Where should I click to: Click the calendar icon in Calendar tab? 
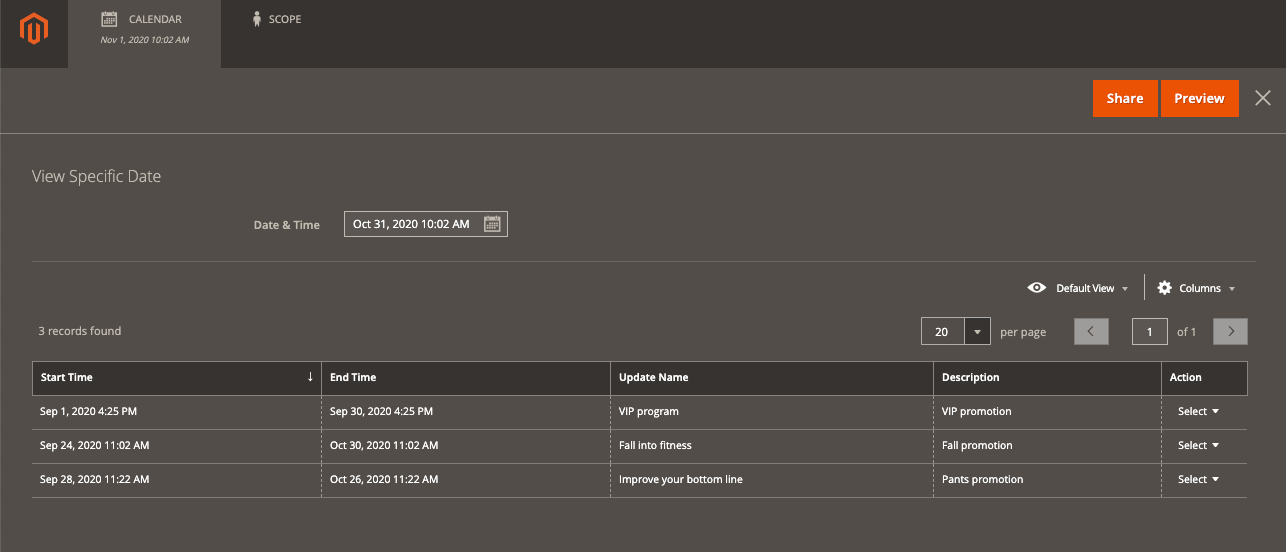click(x=110, y=19)
